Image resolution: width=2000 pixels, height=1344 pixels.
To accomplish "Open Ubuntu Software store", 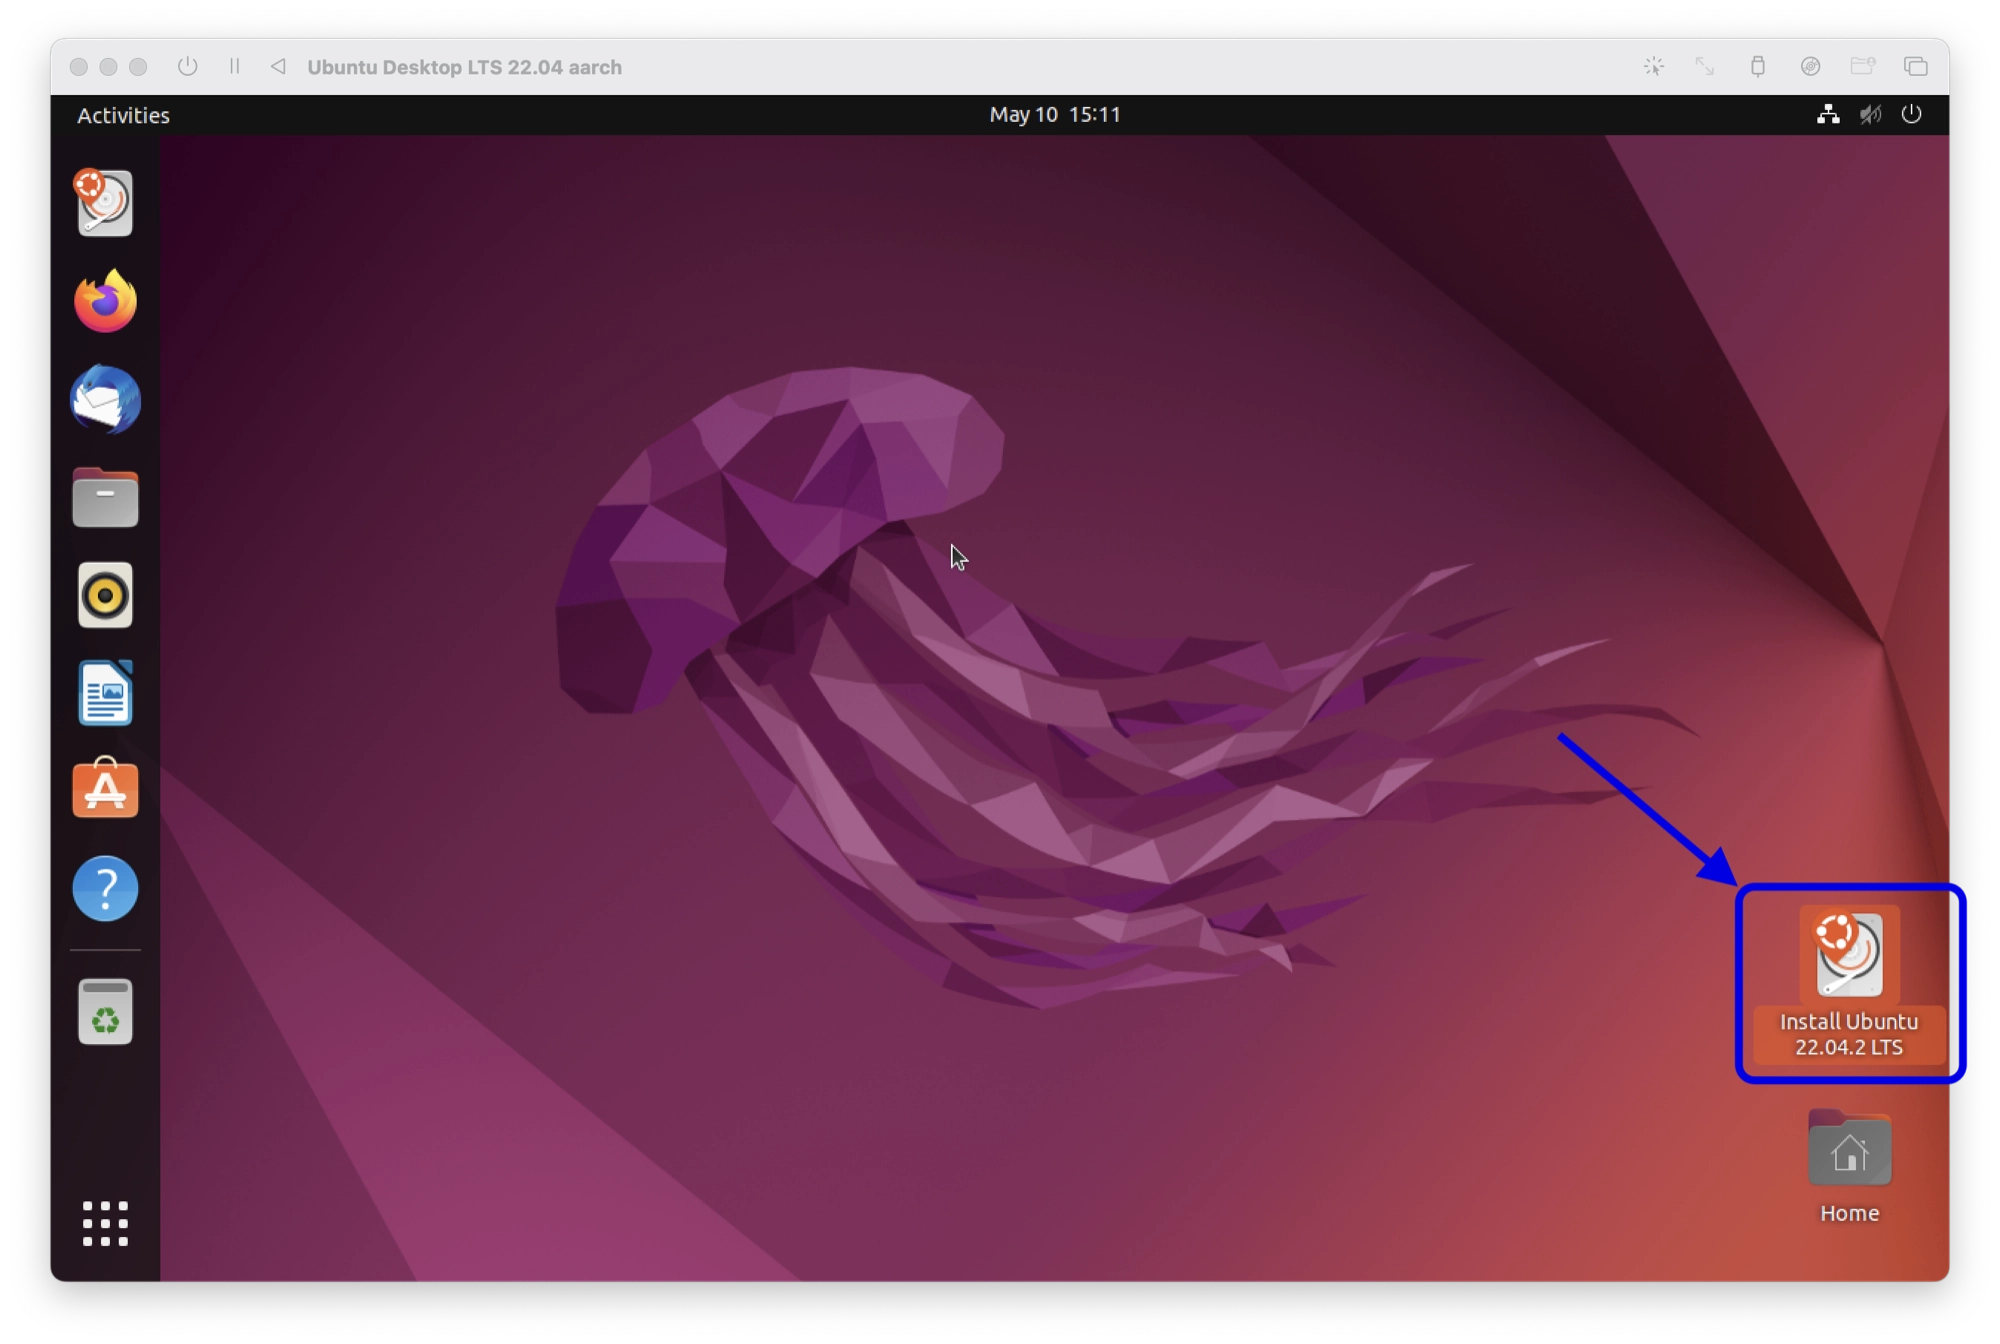I will point(105,789).
